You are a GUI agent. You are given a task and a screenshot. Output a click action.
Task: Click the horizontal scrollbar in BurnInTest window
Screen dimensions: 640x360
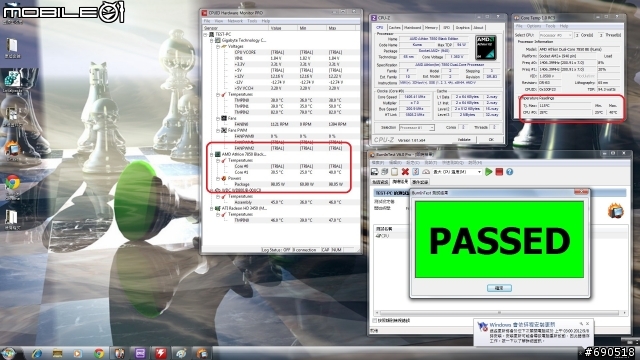500,313
